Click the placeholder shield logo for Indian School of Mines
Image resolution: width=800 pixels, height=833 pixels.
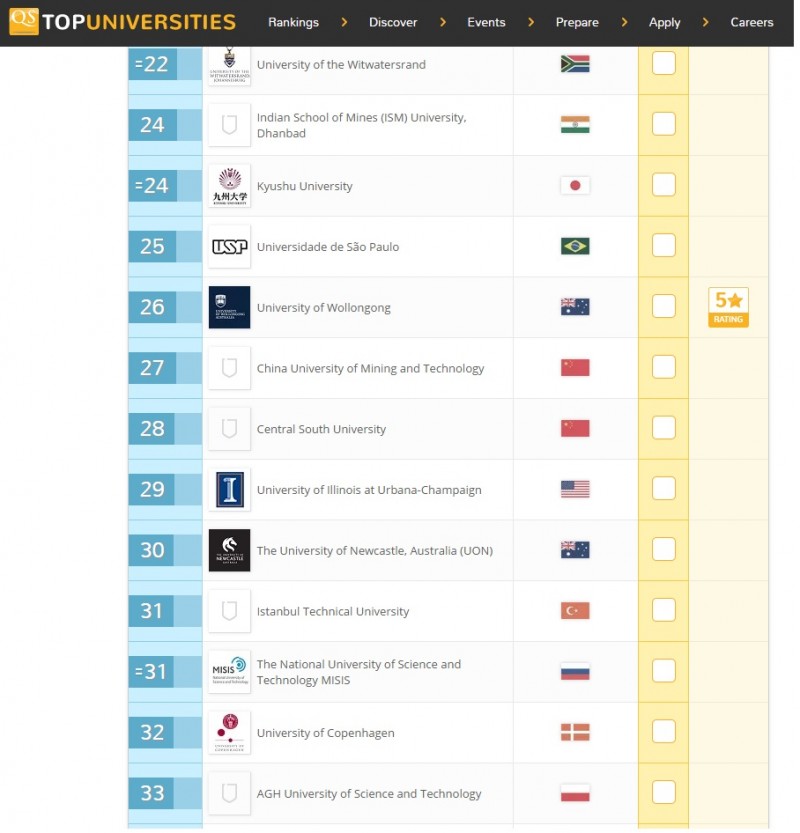tap(229, 125)
